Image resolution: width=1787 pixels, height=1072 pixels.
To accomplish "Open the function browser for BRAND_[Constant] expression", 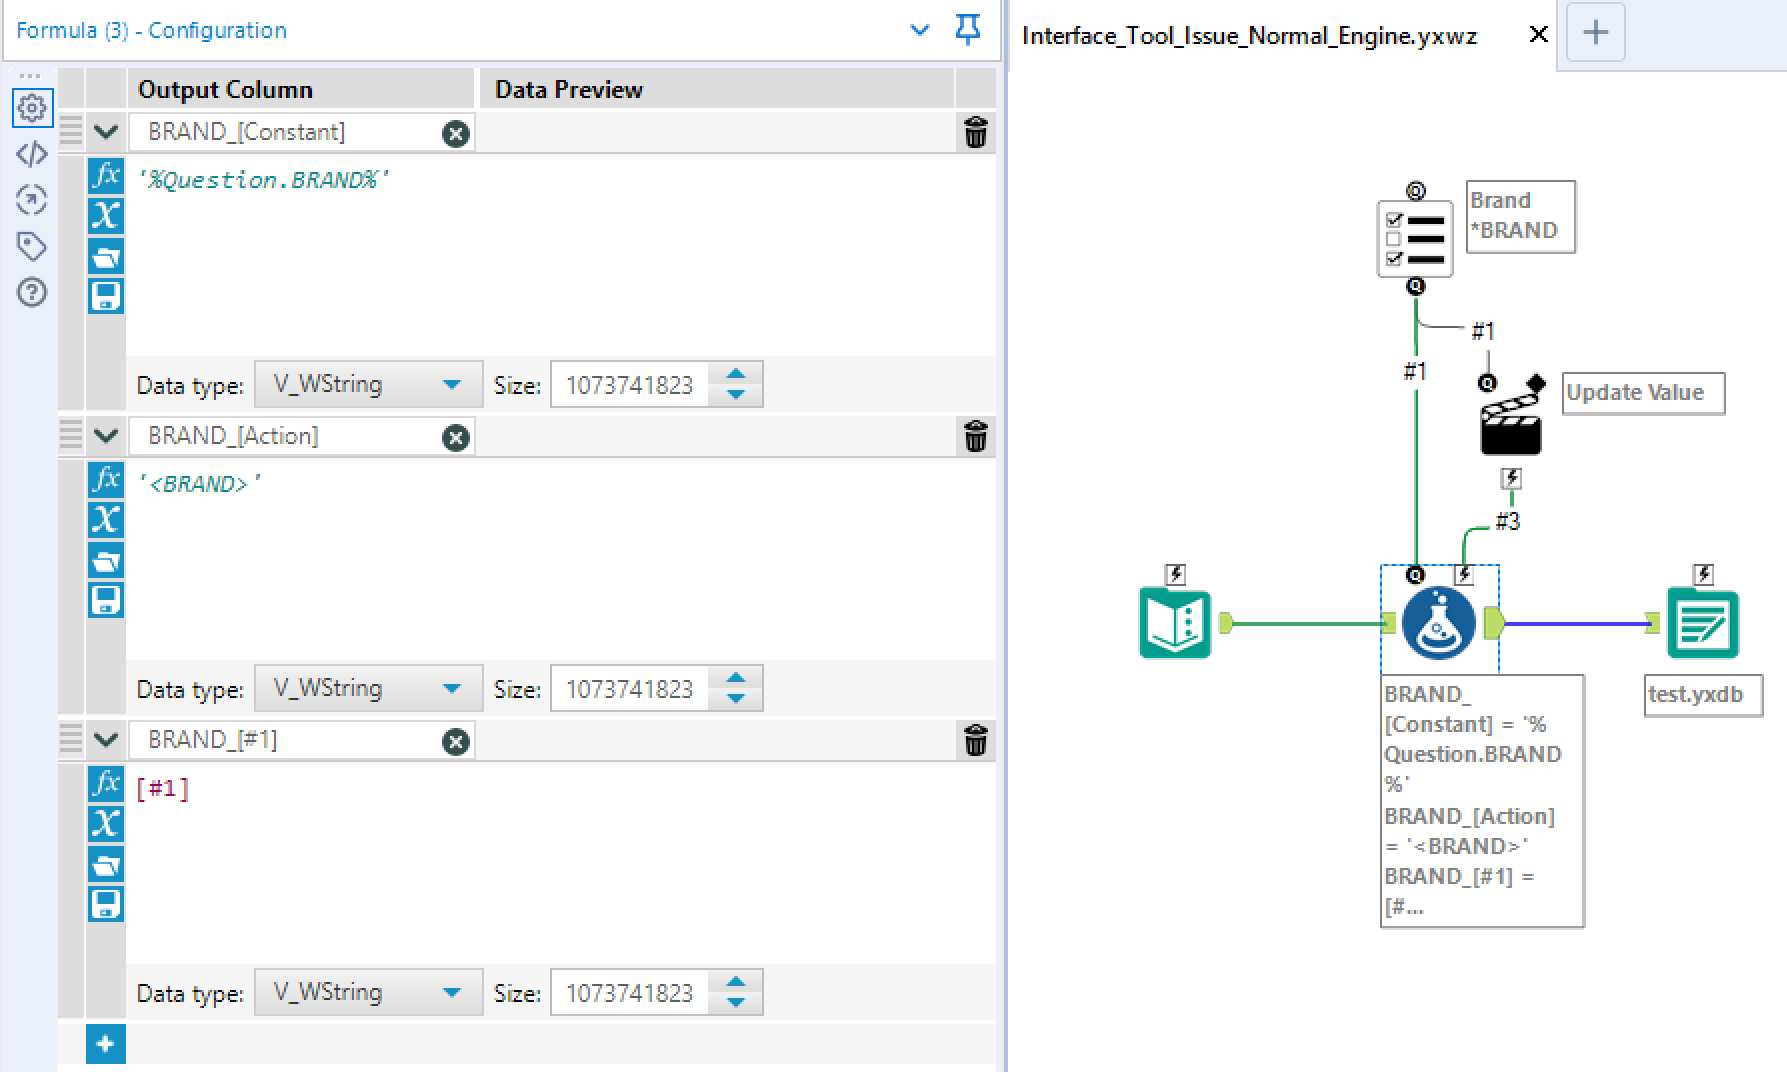I will point(105,176).
